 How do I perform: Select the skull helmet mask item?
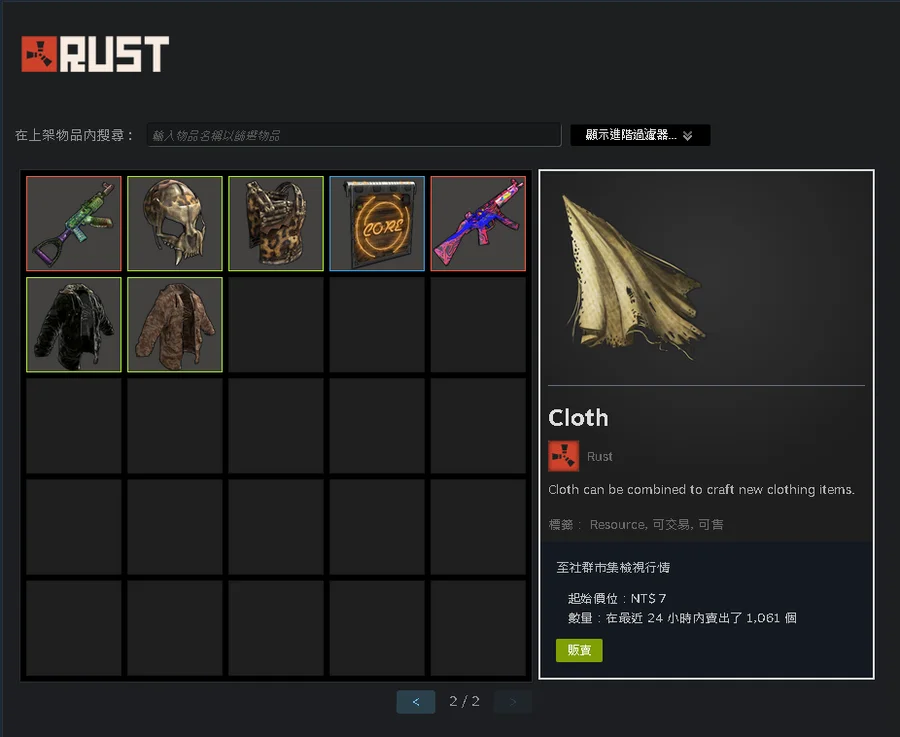[174, 223]
